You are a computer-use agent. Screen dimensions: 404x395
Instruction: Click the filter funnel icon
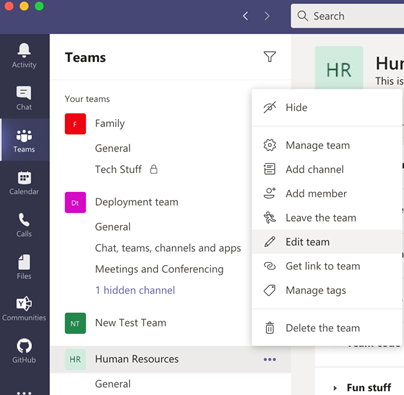[x=270, y=57]
